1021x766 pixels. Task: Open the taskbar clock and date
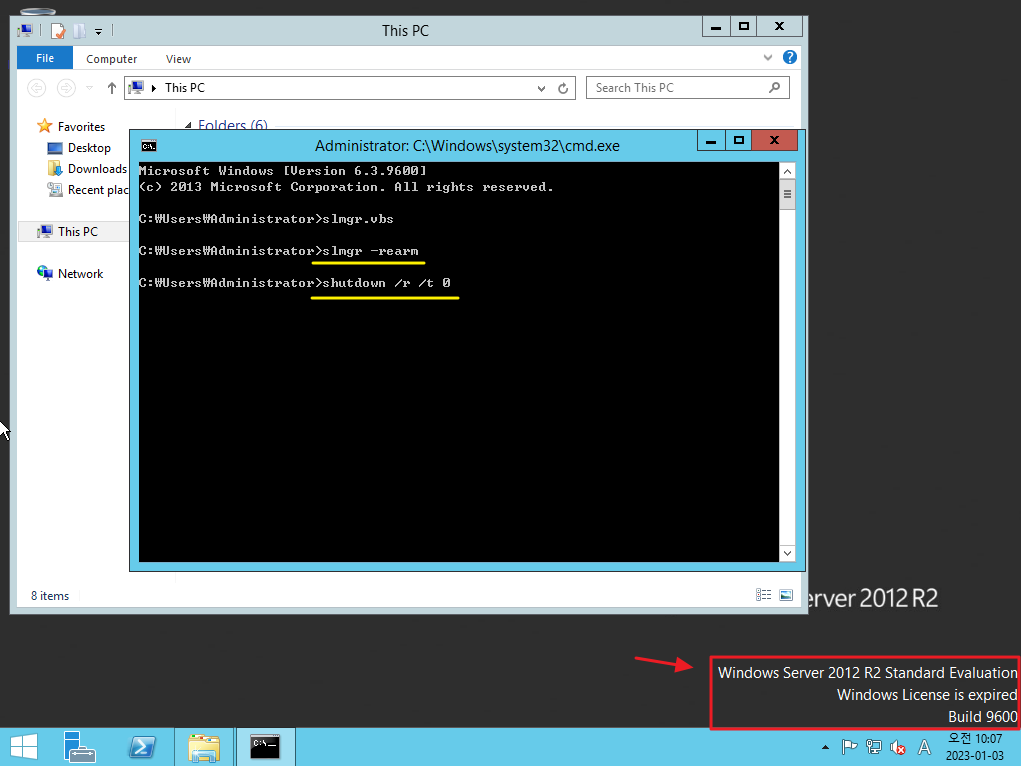[x=975, y=747]
